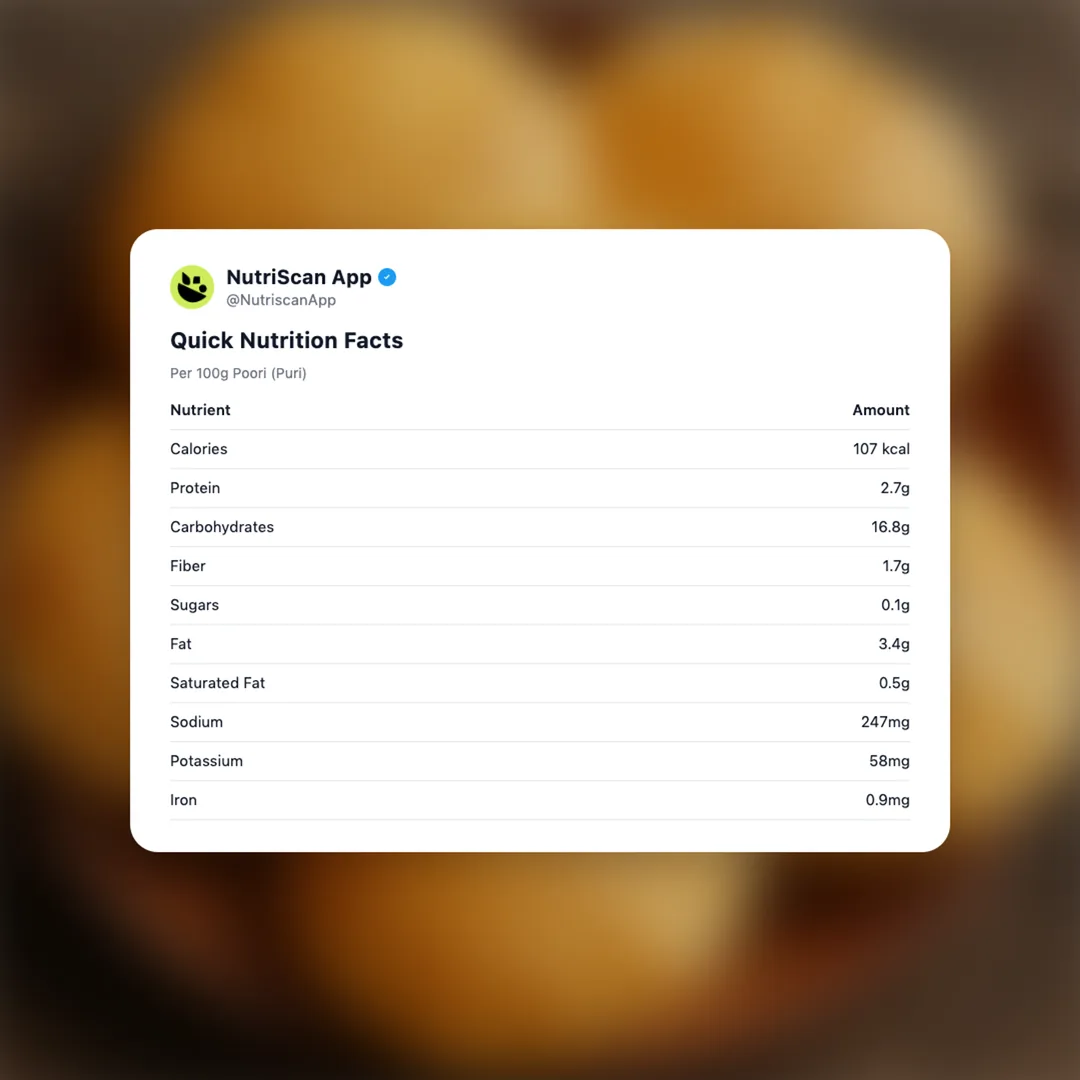Select the Iron row label
1080x1080 pixels.
tap(183, 800)
